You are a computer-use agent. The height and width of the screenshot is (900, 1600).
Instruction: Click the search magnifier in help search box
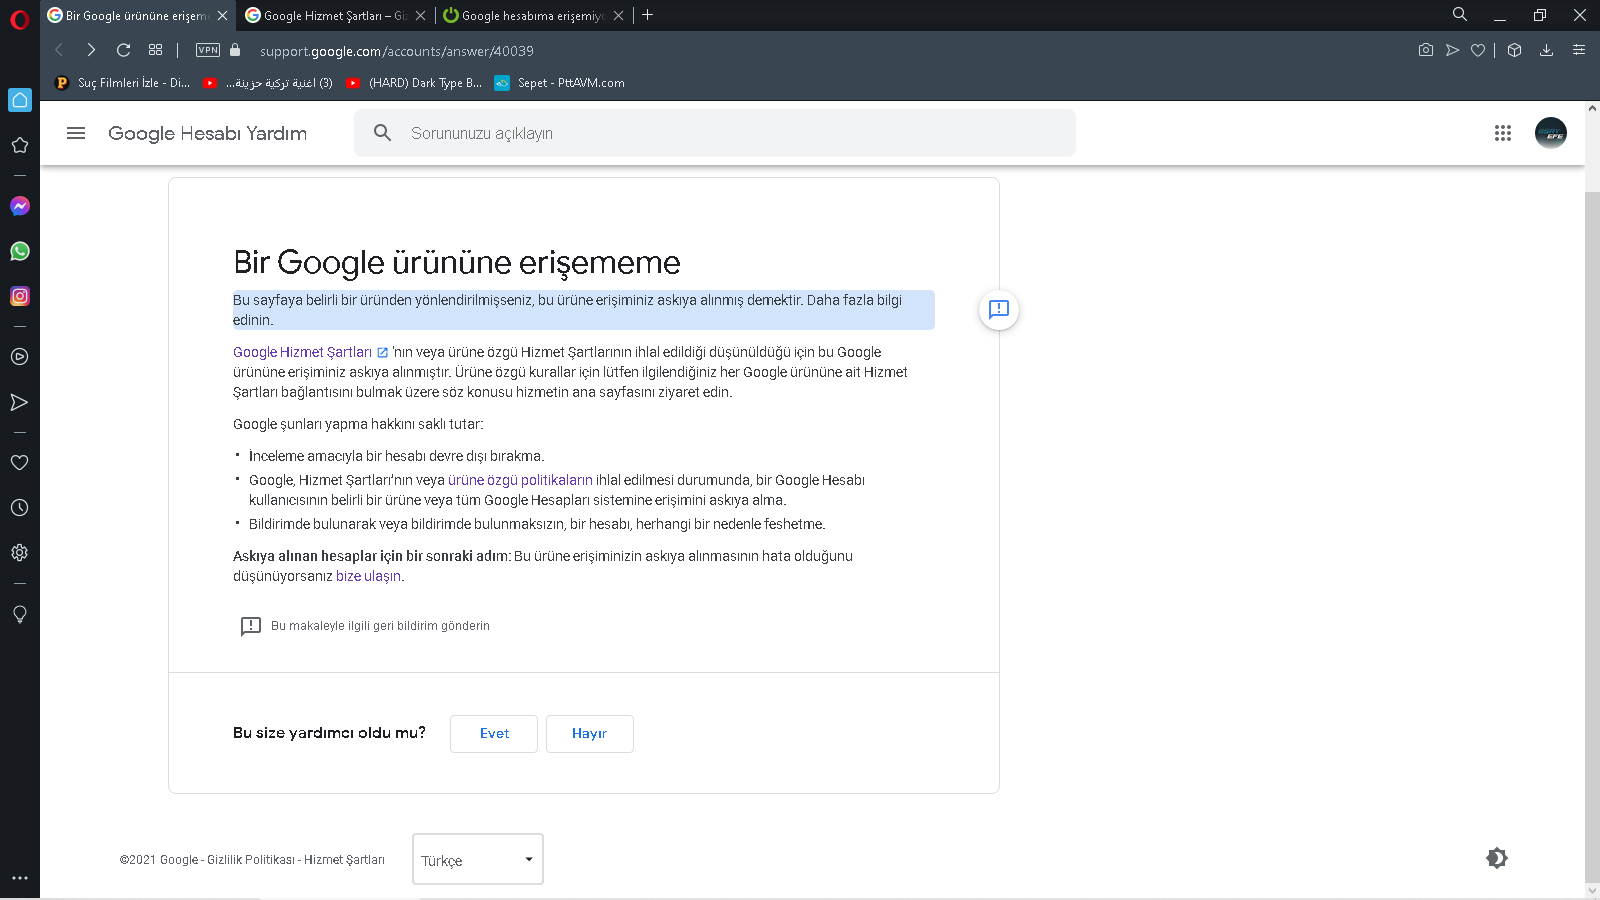[x=382, y=133]
